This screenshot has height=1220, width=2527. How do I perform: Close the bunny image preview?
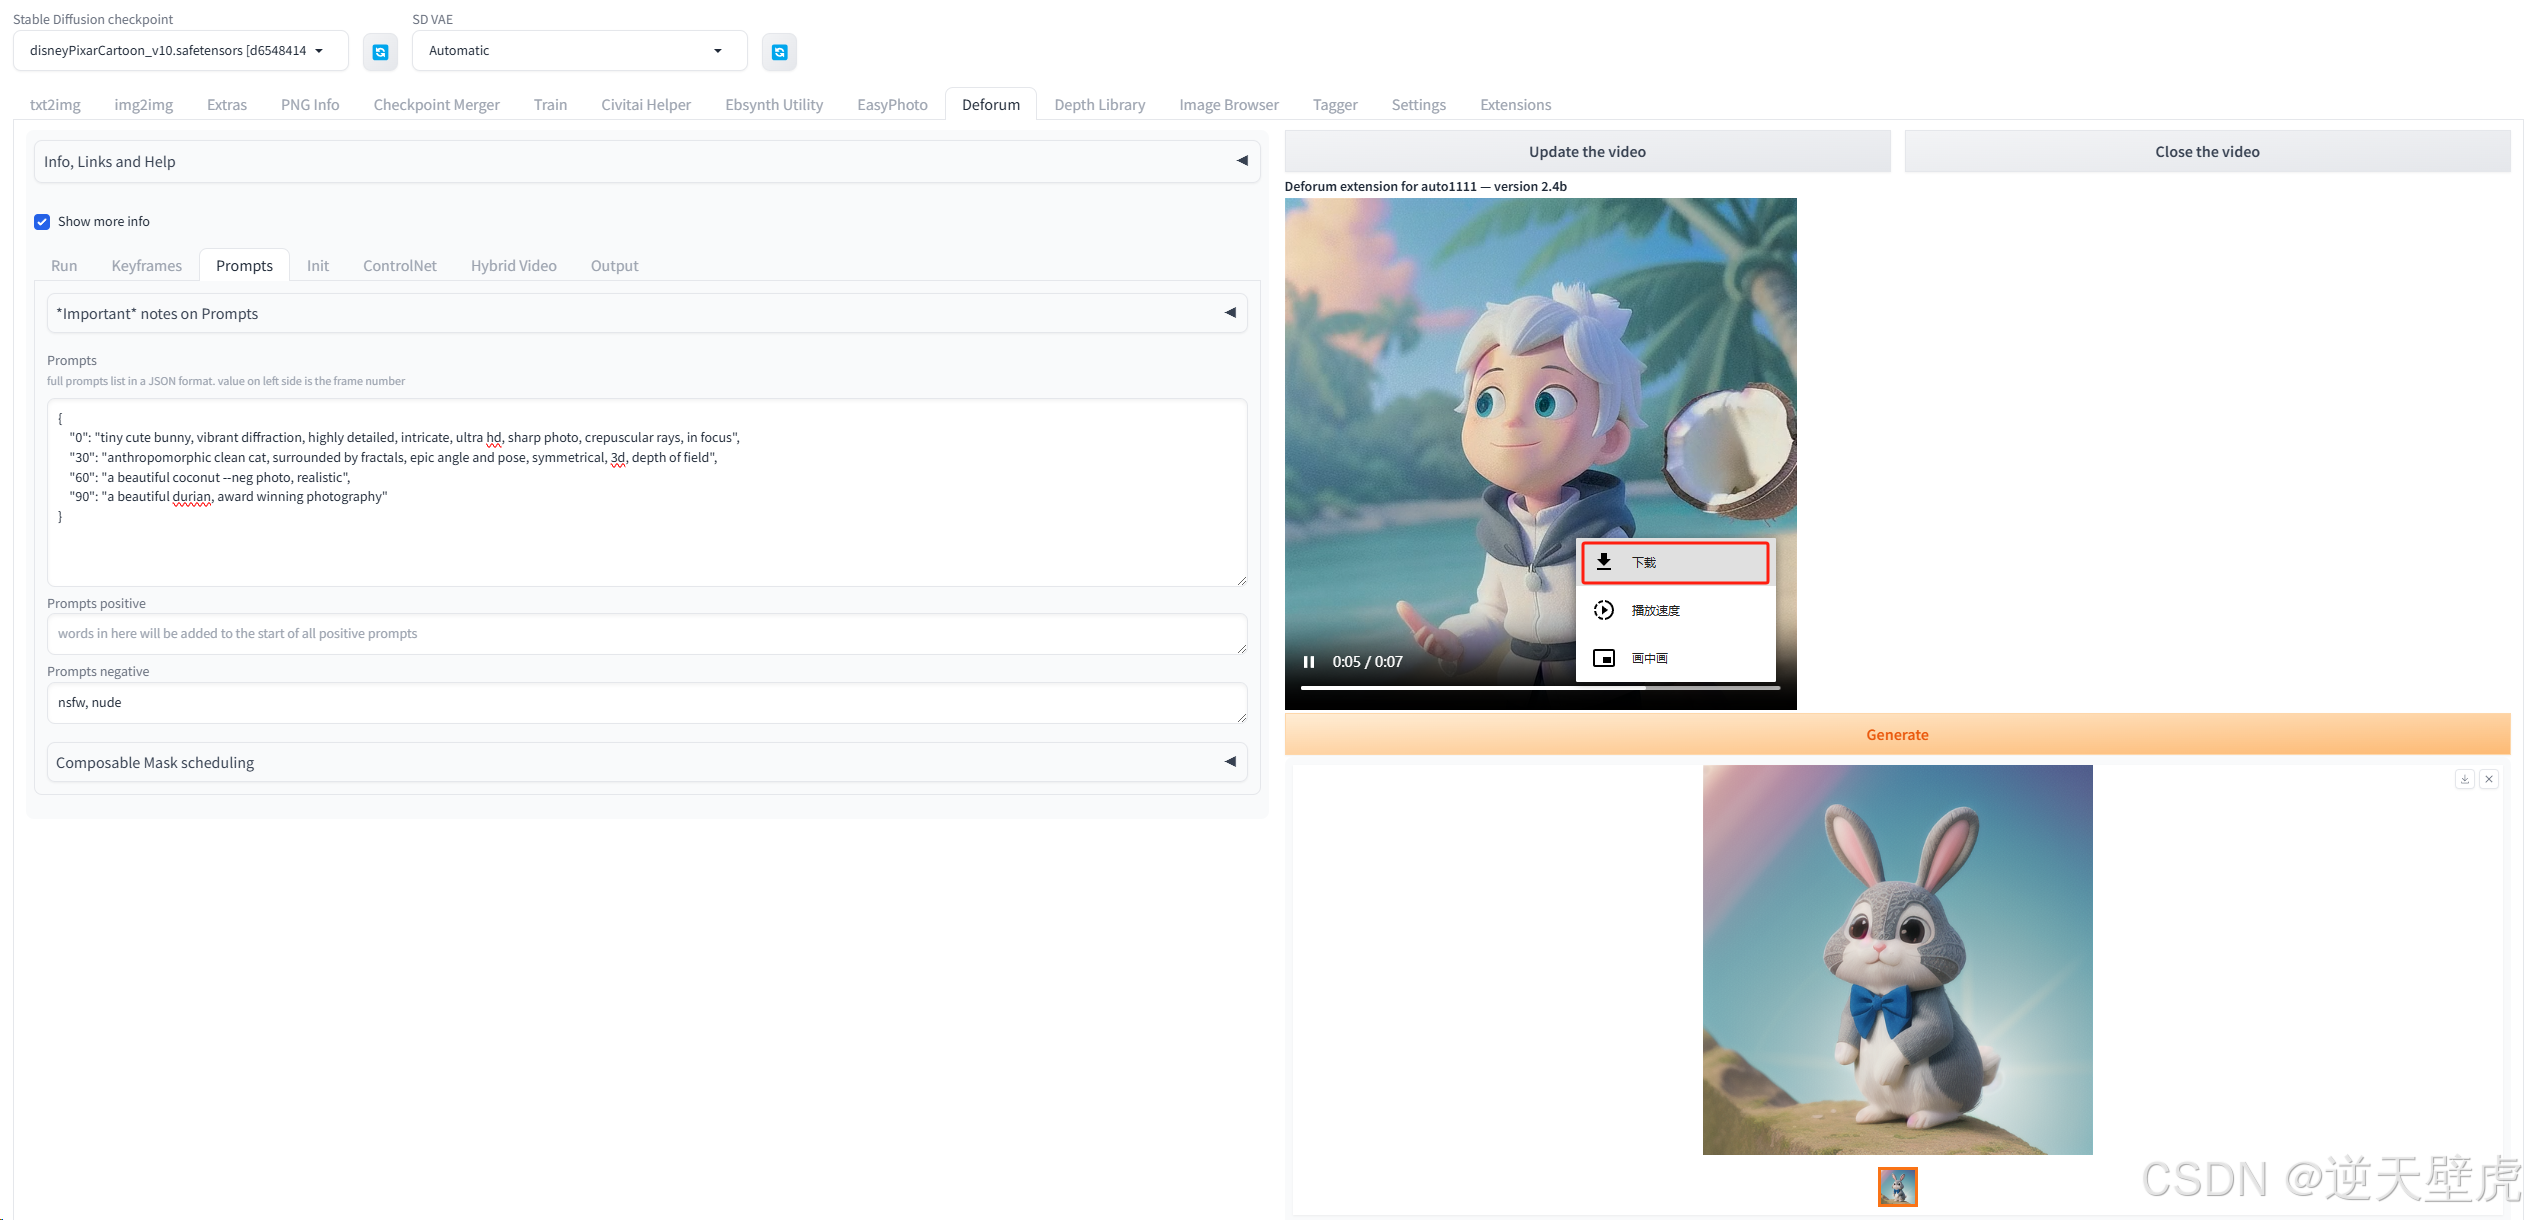click(2489, 779)
